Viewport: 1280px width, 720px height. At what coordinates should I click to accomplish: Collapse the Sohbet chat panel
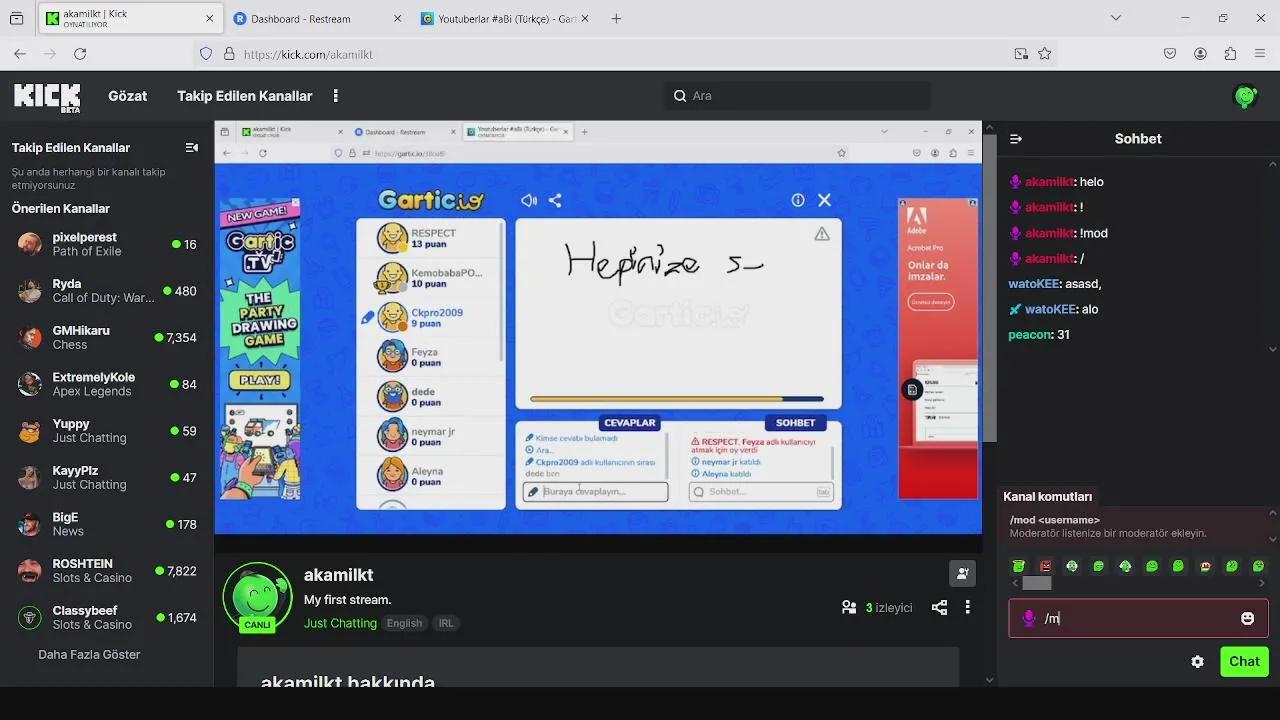[1016, 139]
